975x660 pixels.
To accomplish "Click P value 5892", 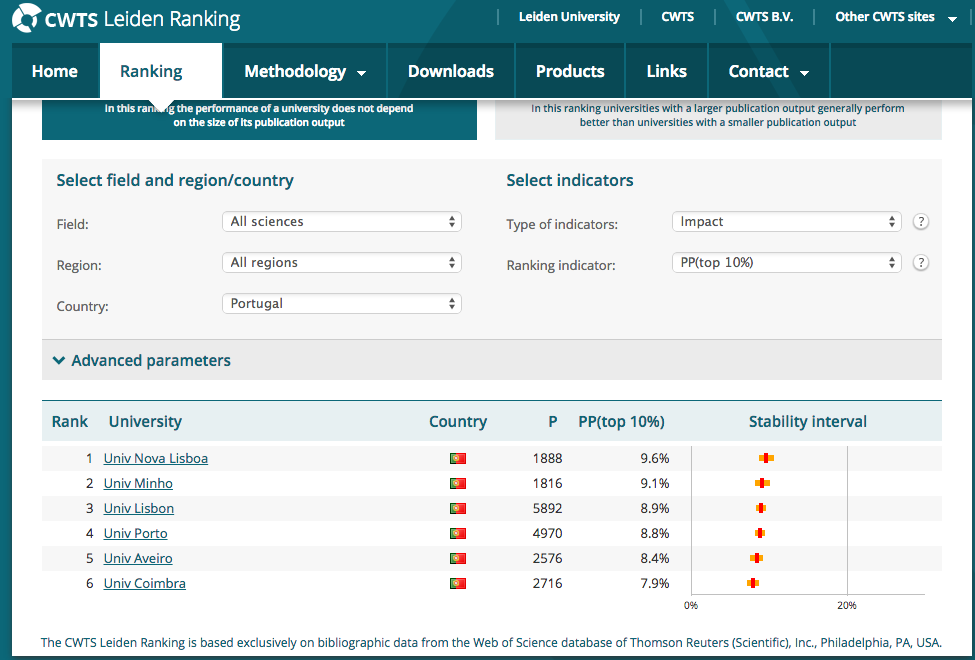I will pos(547,508).
